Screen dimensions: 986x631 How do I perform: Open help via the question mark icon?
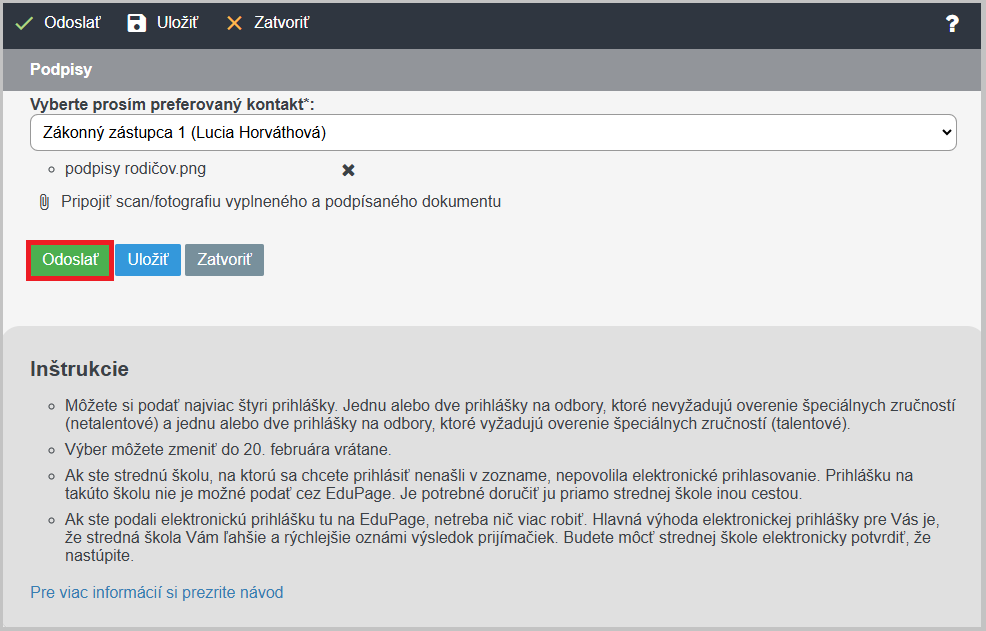tap(952, 23)
